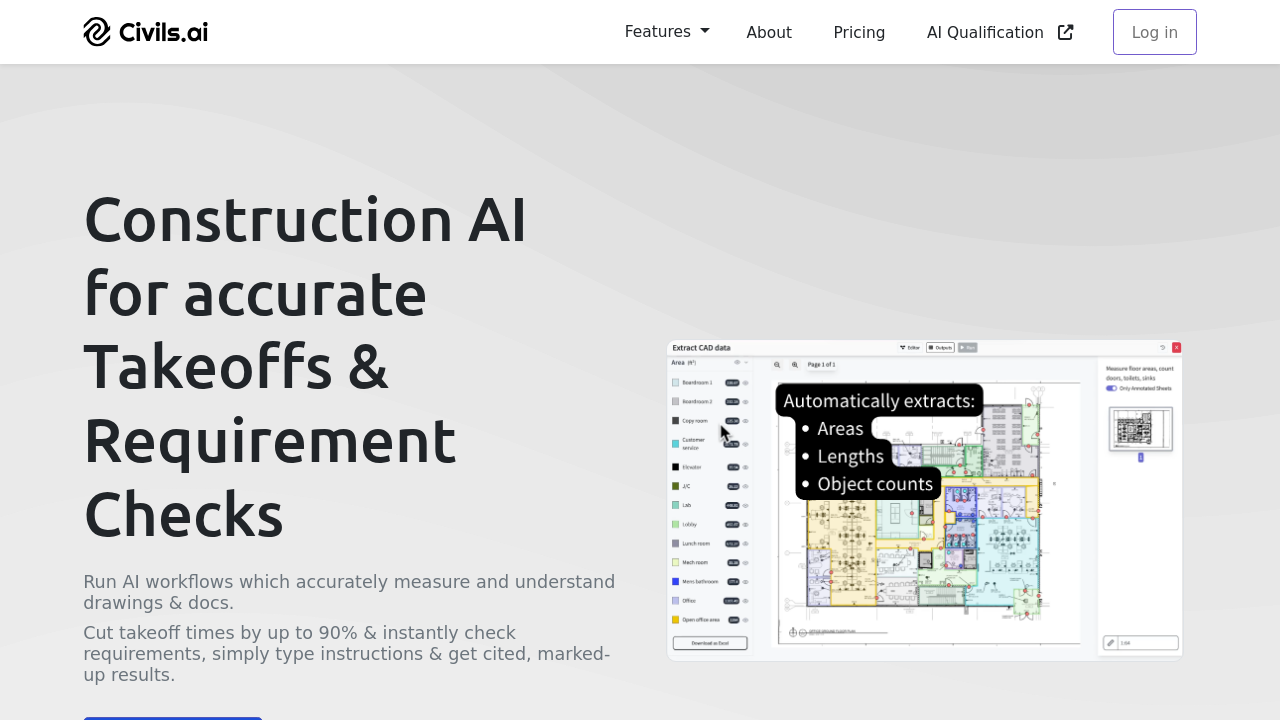Enable the Only Annotated Sheets toggle

tap(1110, 389)
